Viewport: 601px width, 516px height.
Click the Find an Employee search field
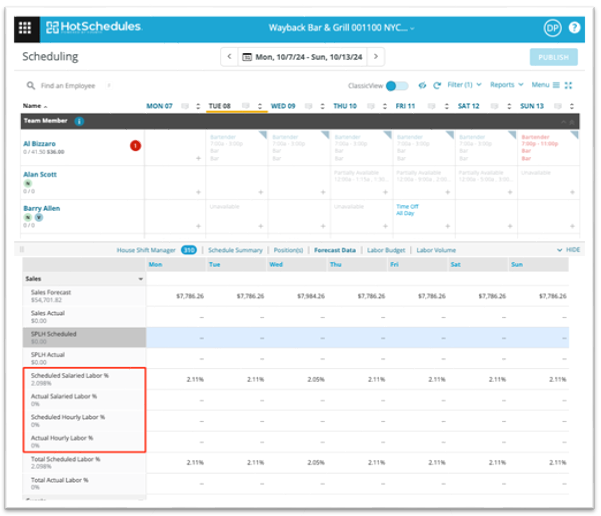pyautogui.click(x=76, y=86)
